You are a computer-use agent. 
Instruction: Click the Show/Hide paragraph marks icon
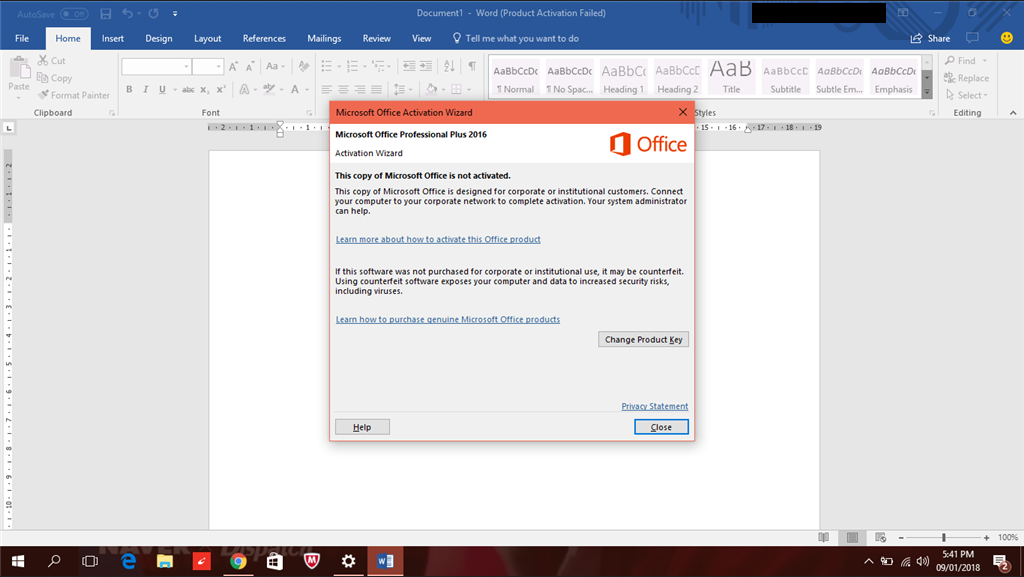(472, 67)
